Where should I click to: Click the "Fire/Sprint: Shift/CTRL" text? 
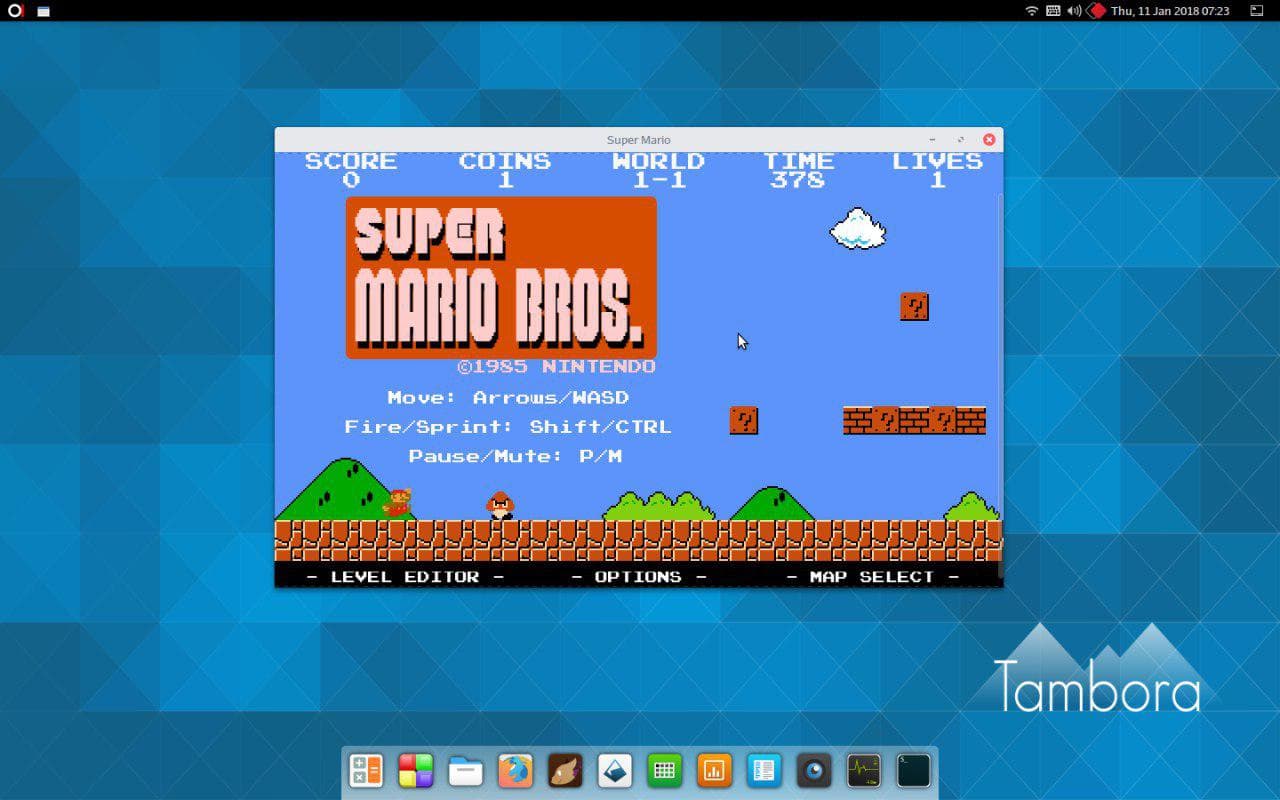click(x=508, y=426)
